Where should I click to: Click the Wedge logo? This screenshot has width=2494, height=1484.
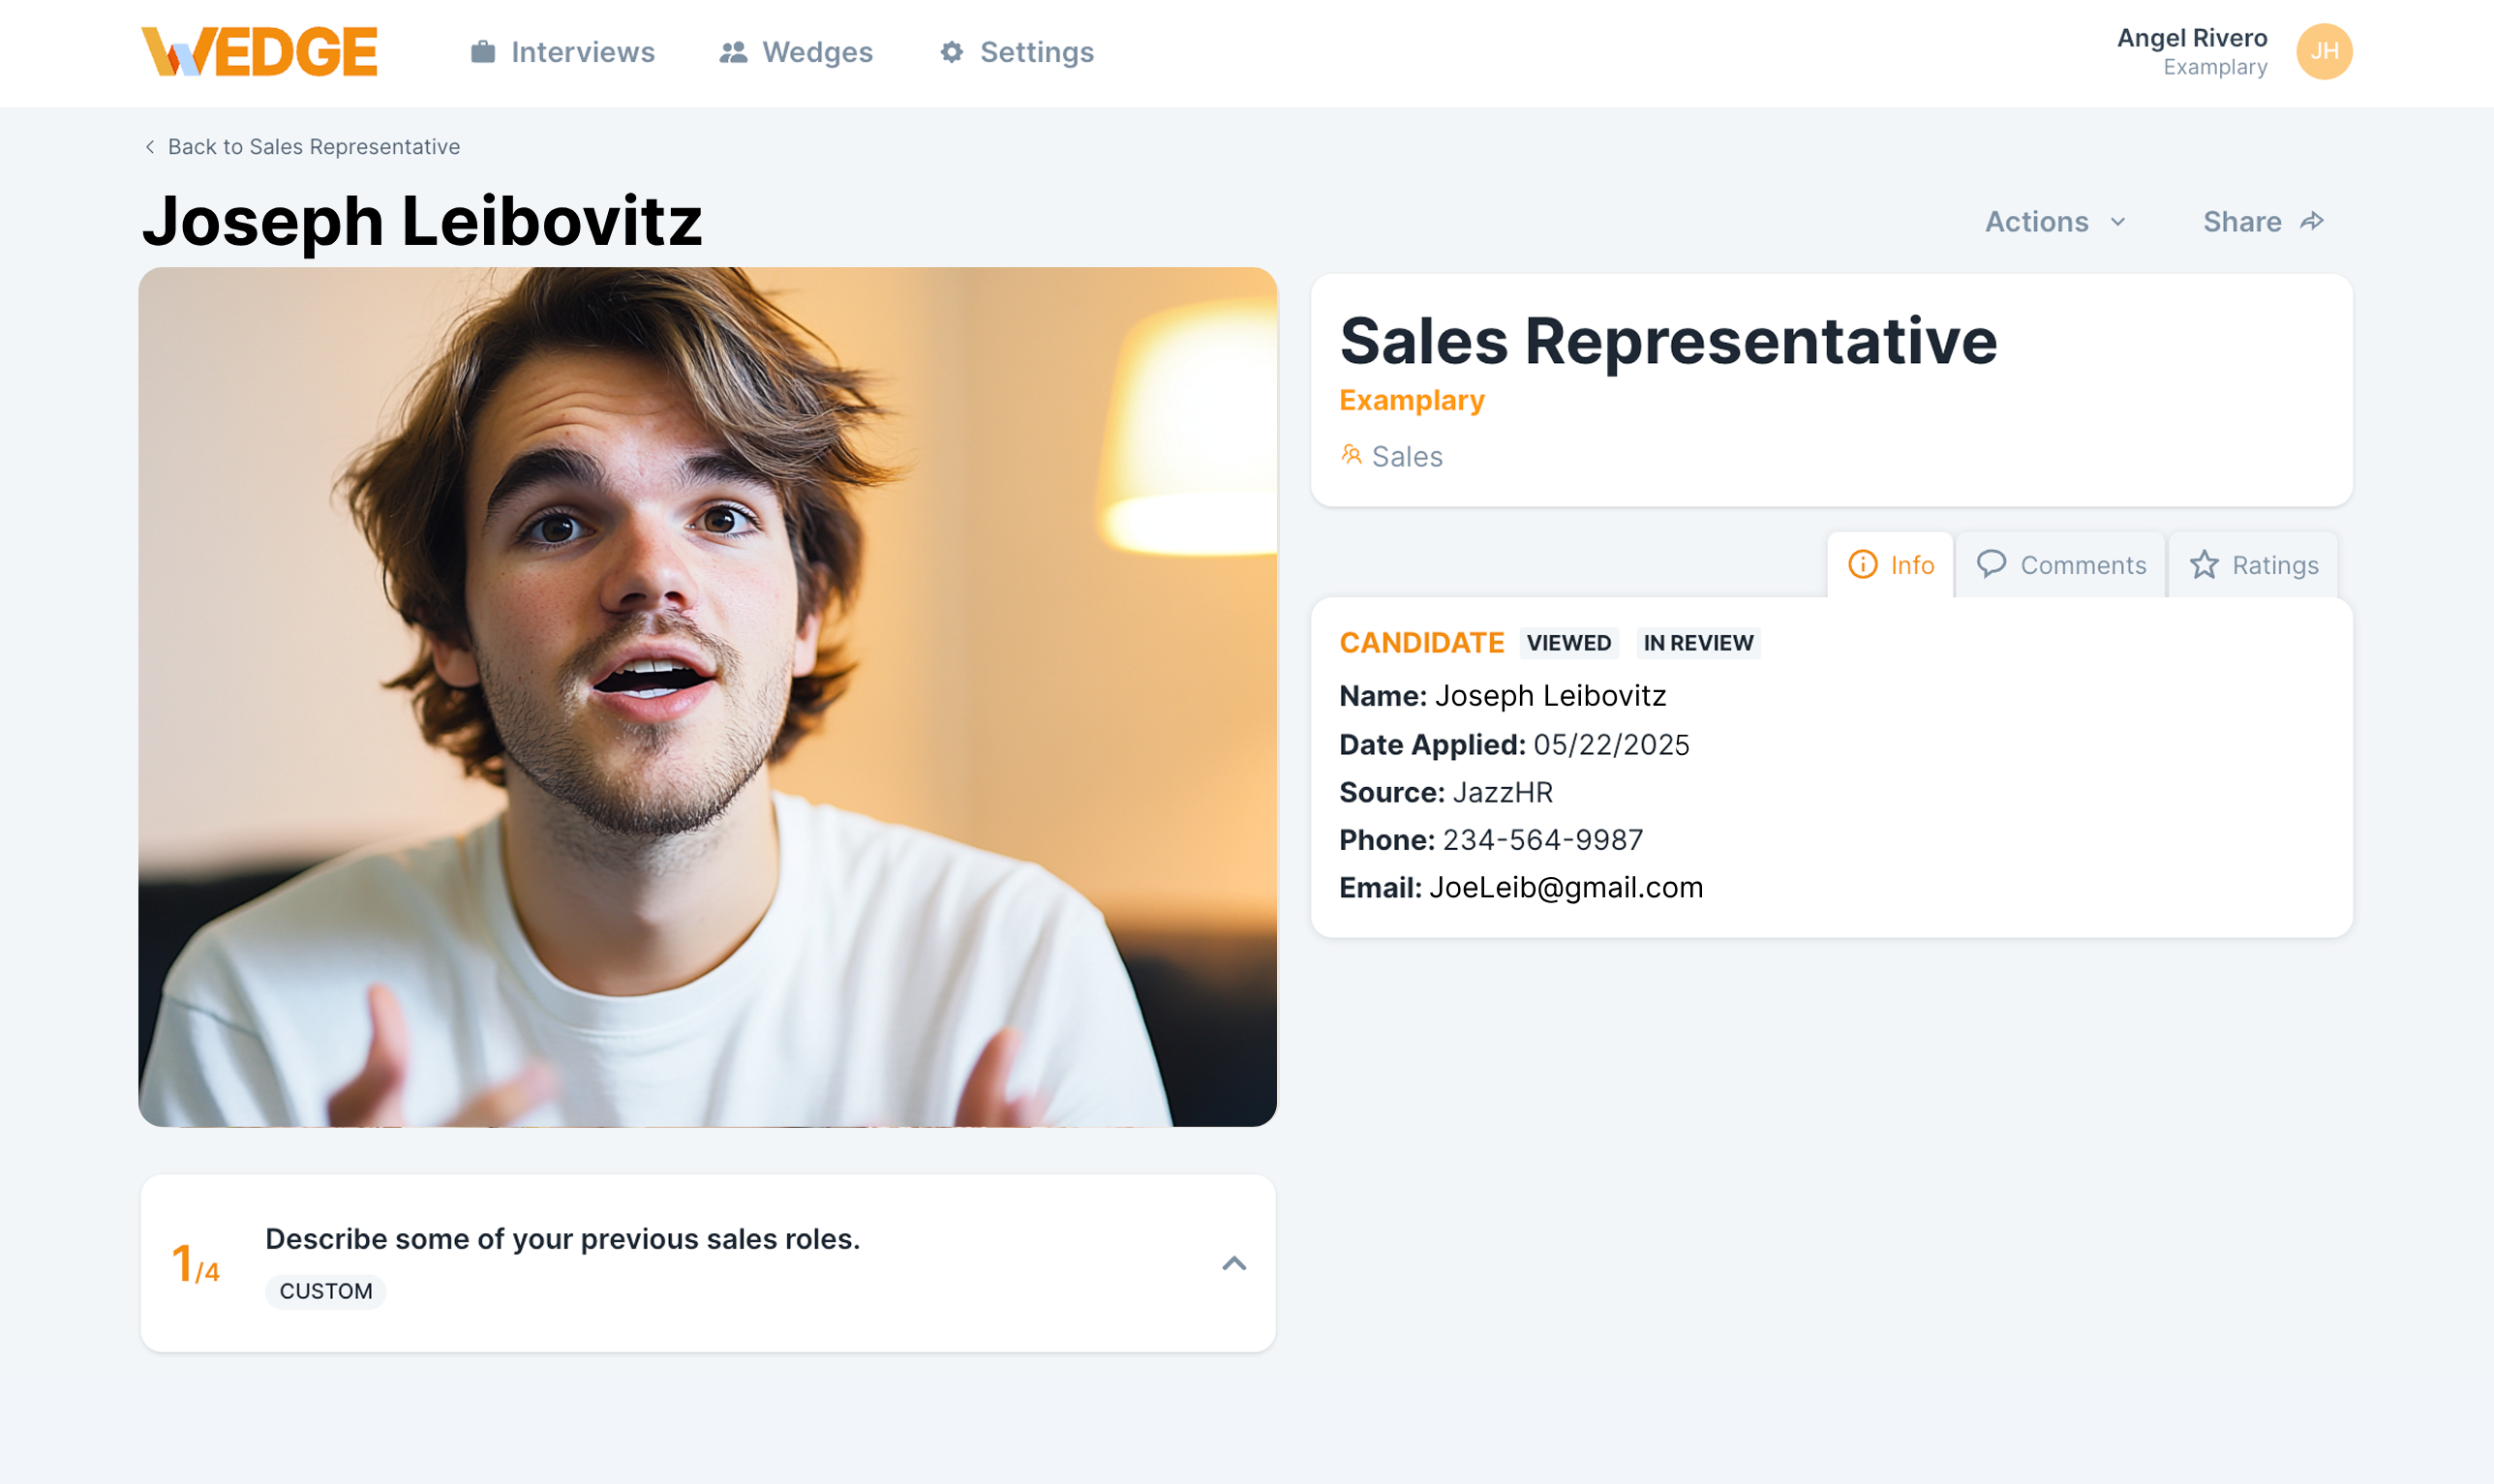[x=259, y=52]
